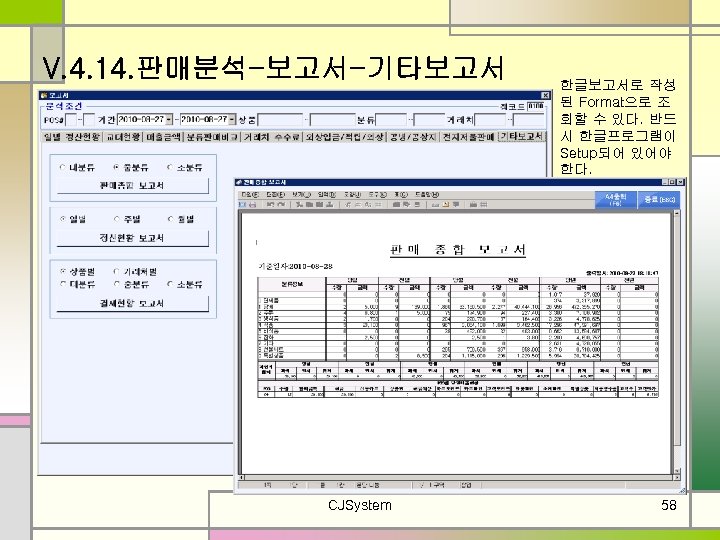Click the cut scissors icon in viewer toolbar
This screenshot has width=720, height=540.
click(x=299, y=205)
